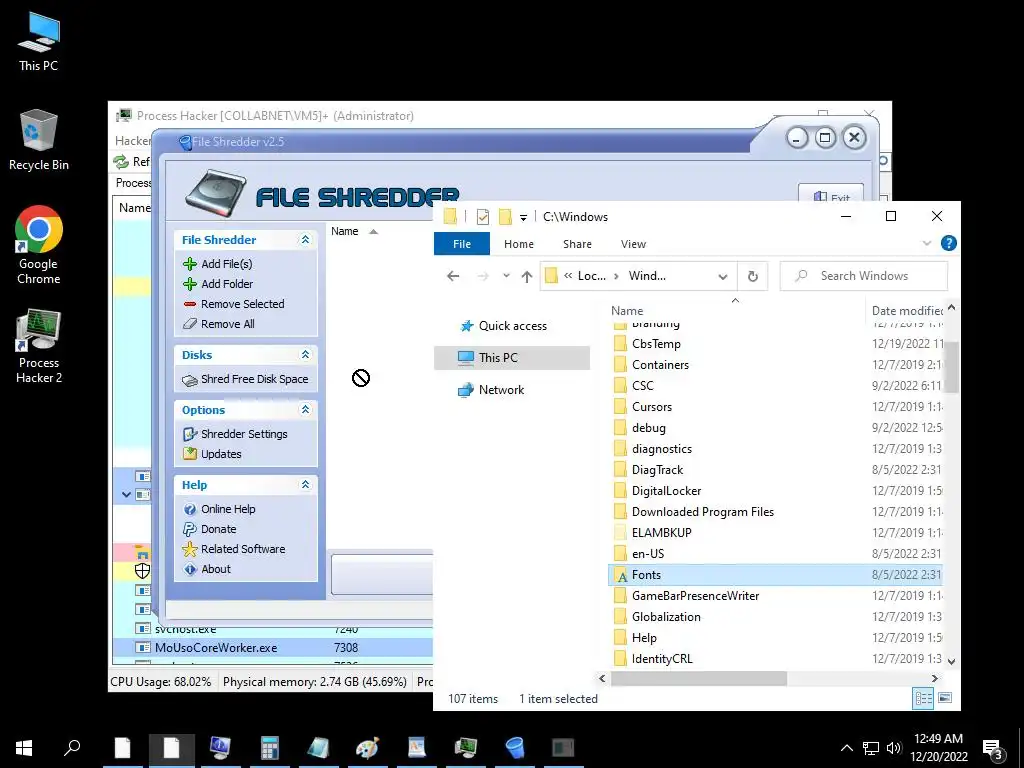The image size is (1024, 768).
Task: Open address bar history dropdown
Action: tap(723, 276)
